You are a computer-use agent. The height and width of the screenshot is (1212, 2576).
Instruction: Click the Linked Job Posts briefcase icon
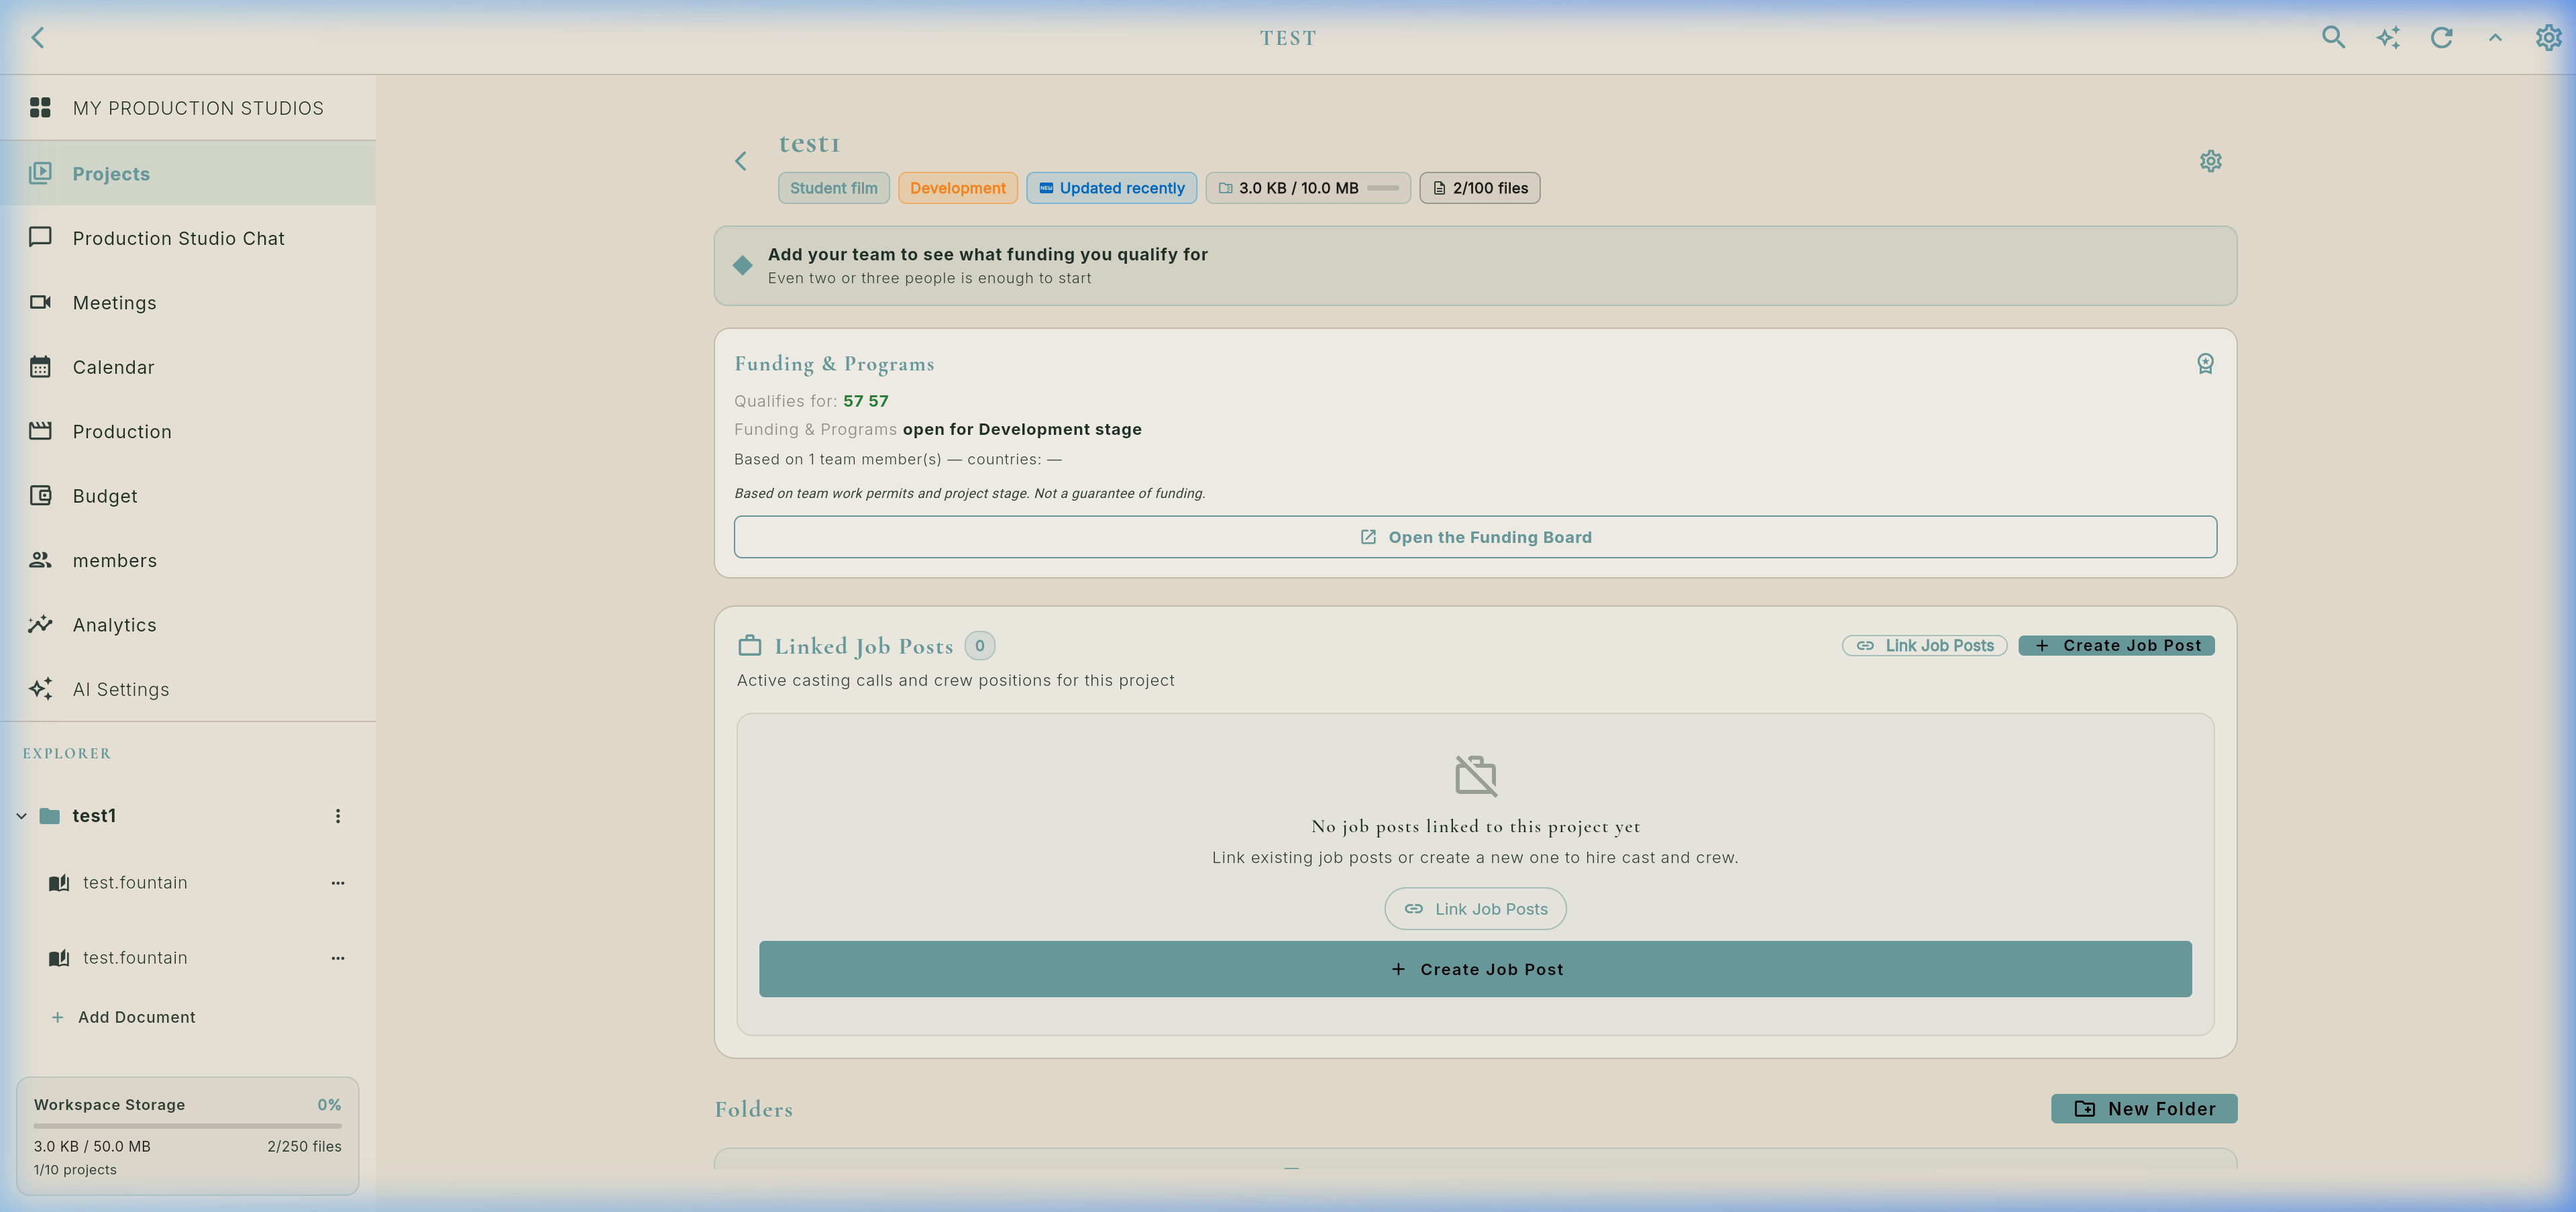click(x=750, y=646)
